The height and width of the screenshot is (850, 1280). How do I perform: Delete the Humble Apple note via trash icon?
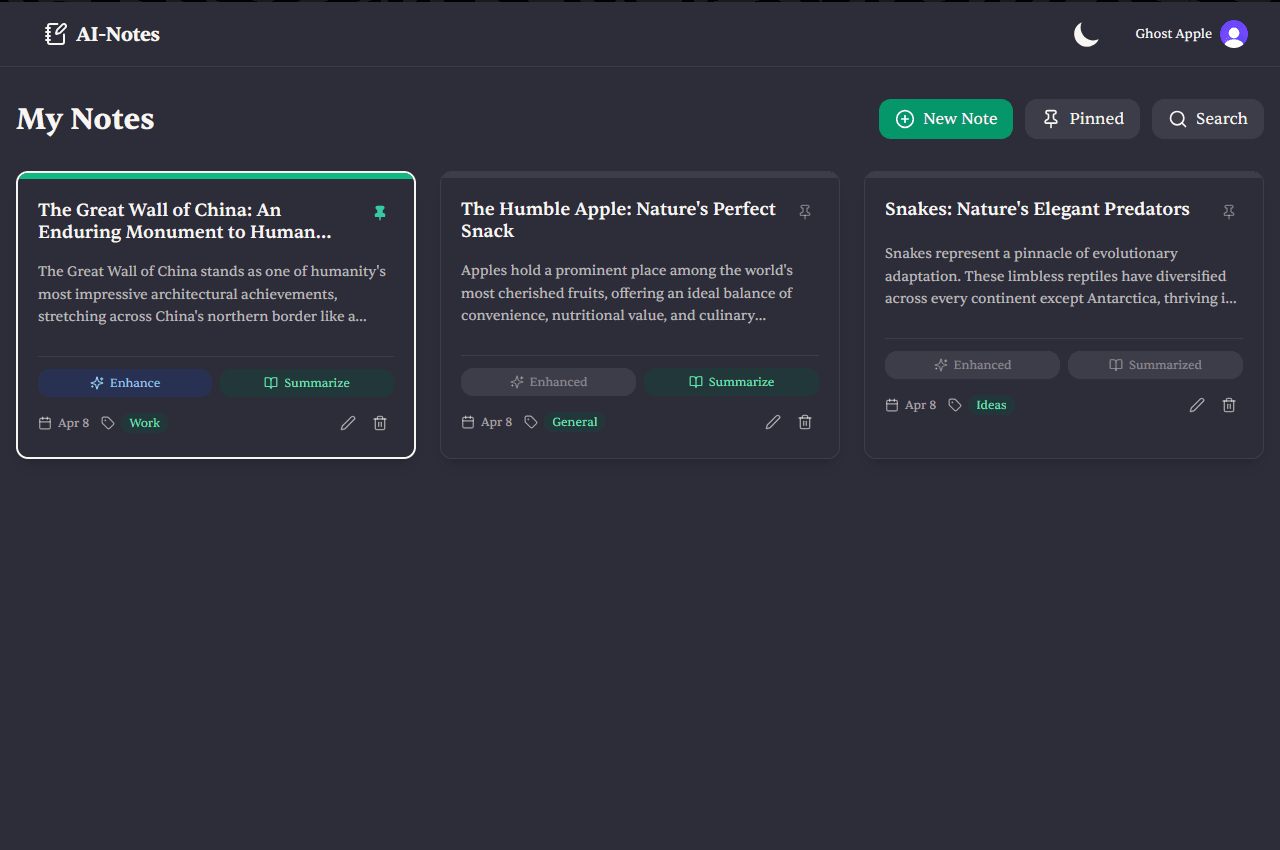(805, 422)
